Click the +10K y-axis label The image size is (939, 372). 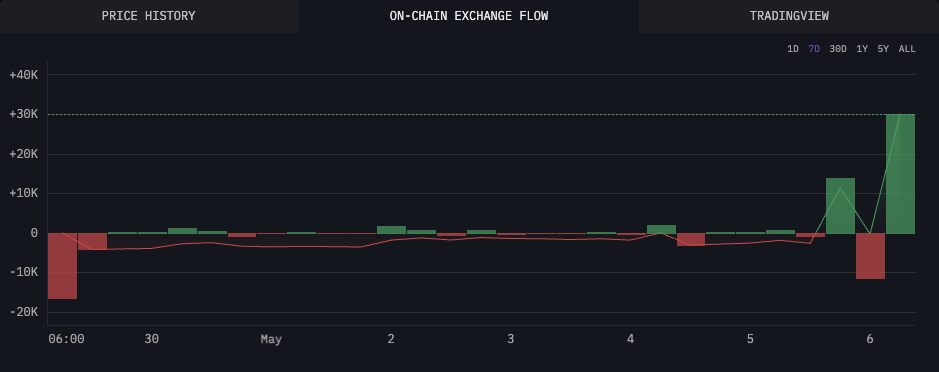pos(24,193)
